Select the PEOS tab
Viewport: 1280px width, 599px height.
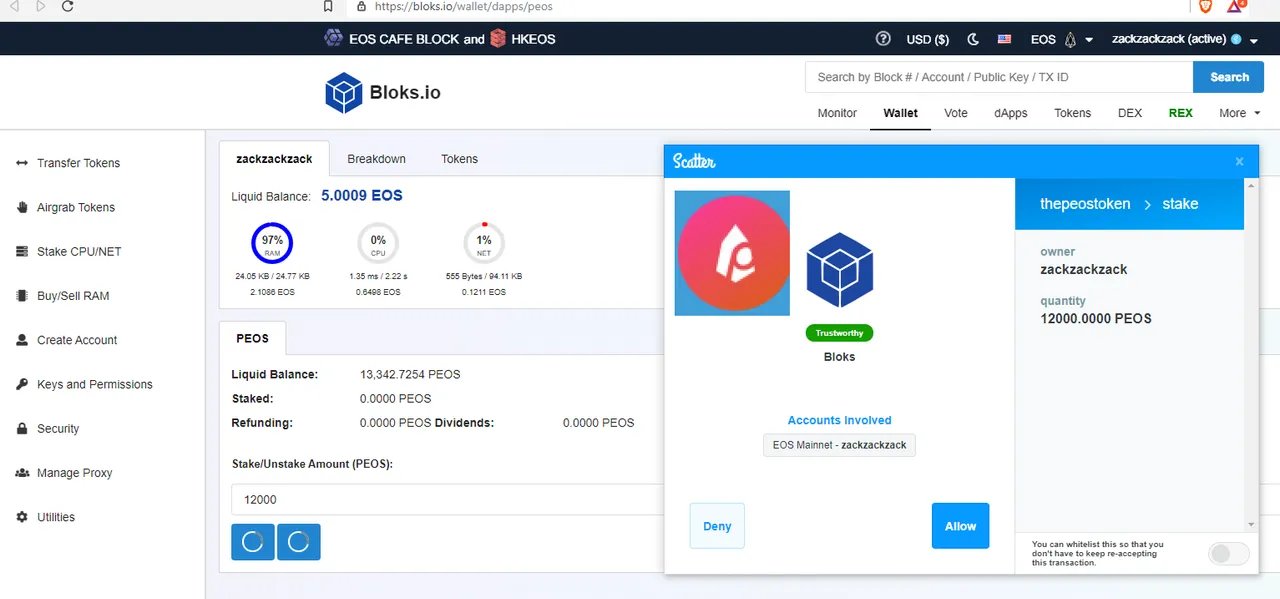click(x=252, y=338)
